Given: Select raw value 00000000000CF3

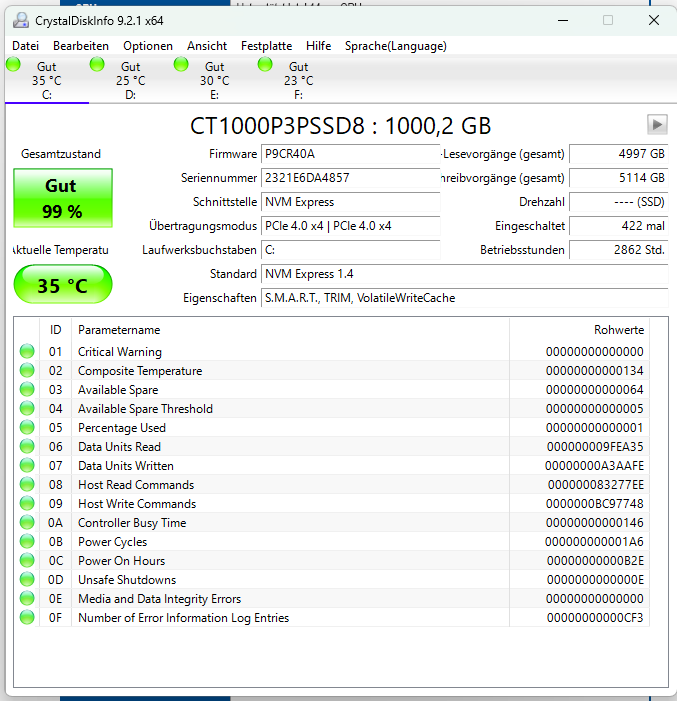Looking at the screenshot, I should tap(595, 618).
